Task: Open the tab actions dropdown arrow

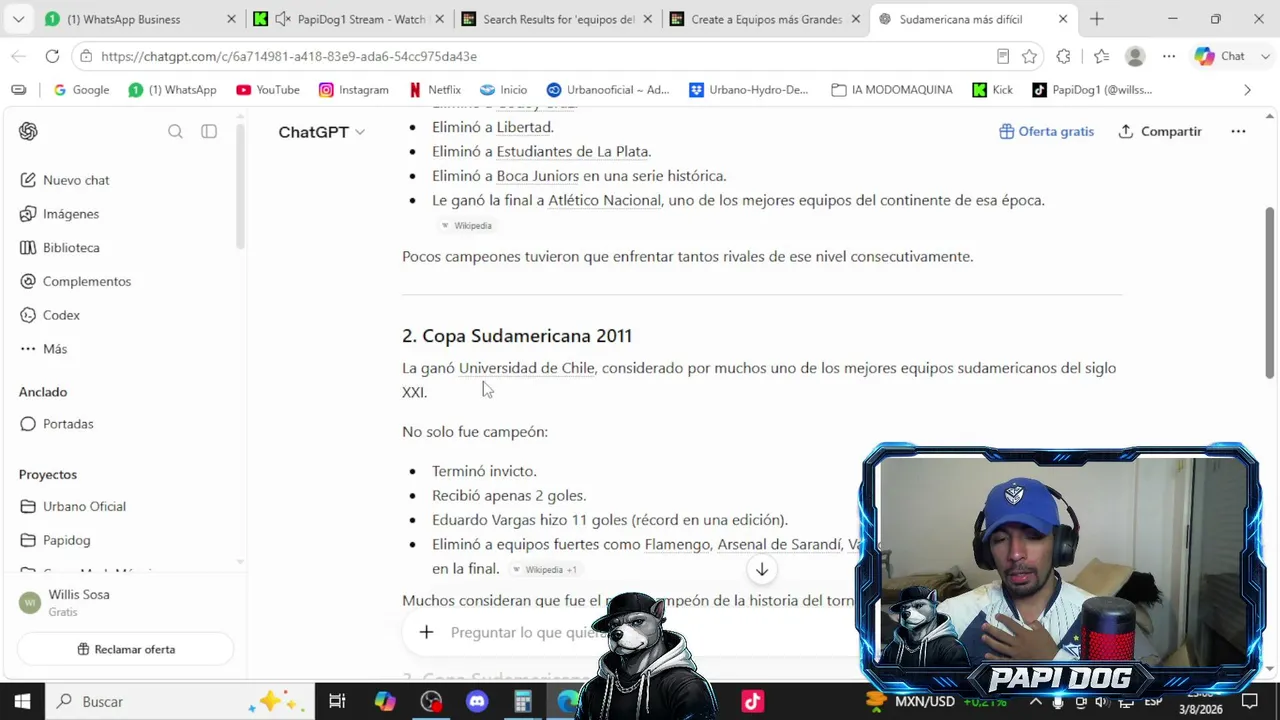Action: point(18,19)
